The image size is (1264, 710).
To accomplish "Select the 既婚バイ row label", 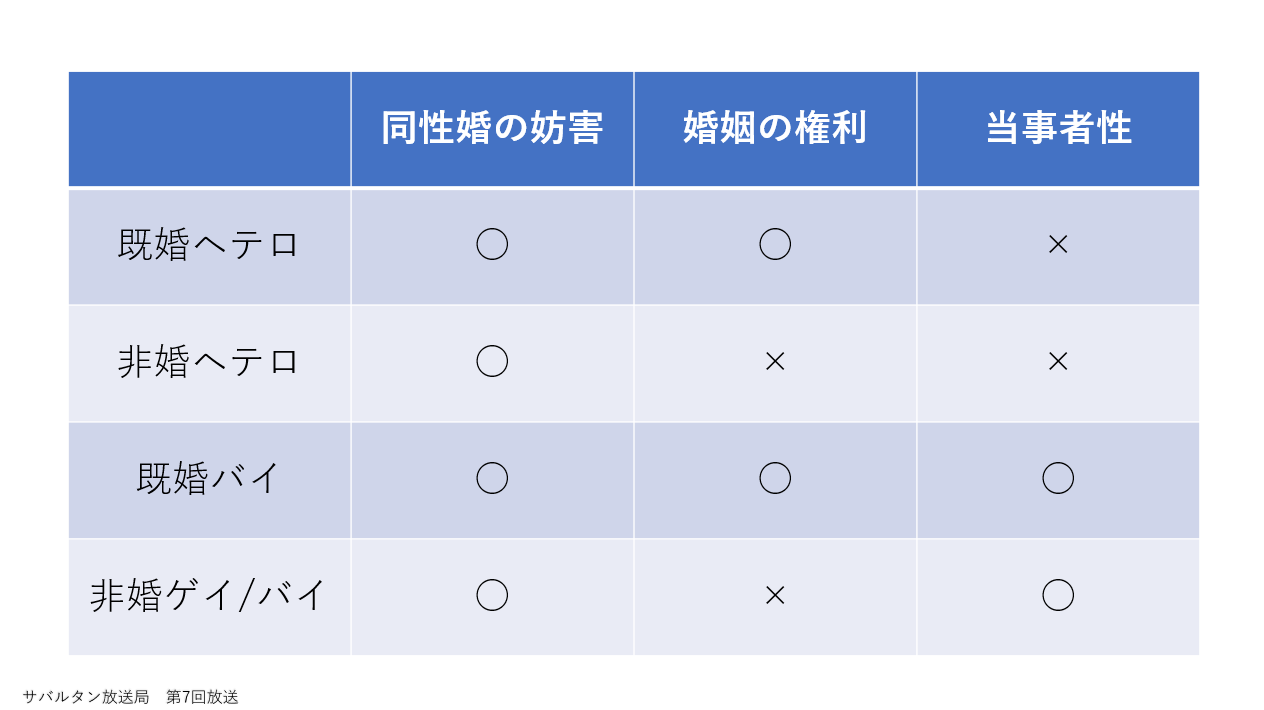I will (x=209, y=478).
